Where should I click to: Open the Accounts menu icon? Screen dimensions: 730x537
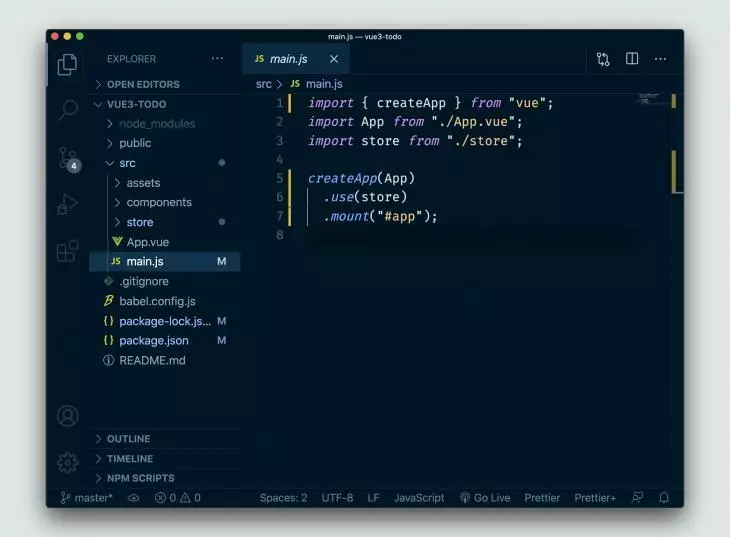coord(68,416)
